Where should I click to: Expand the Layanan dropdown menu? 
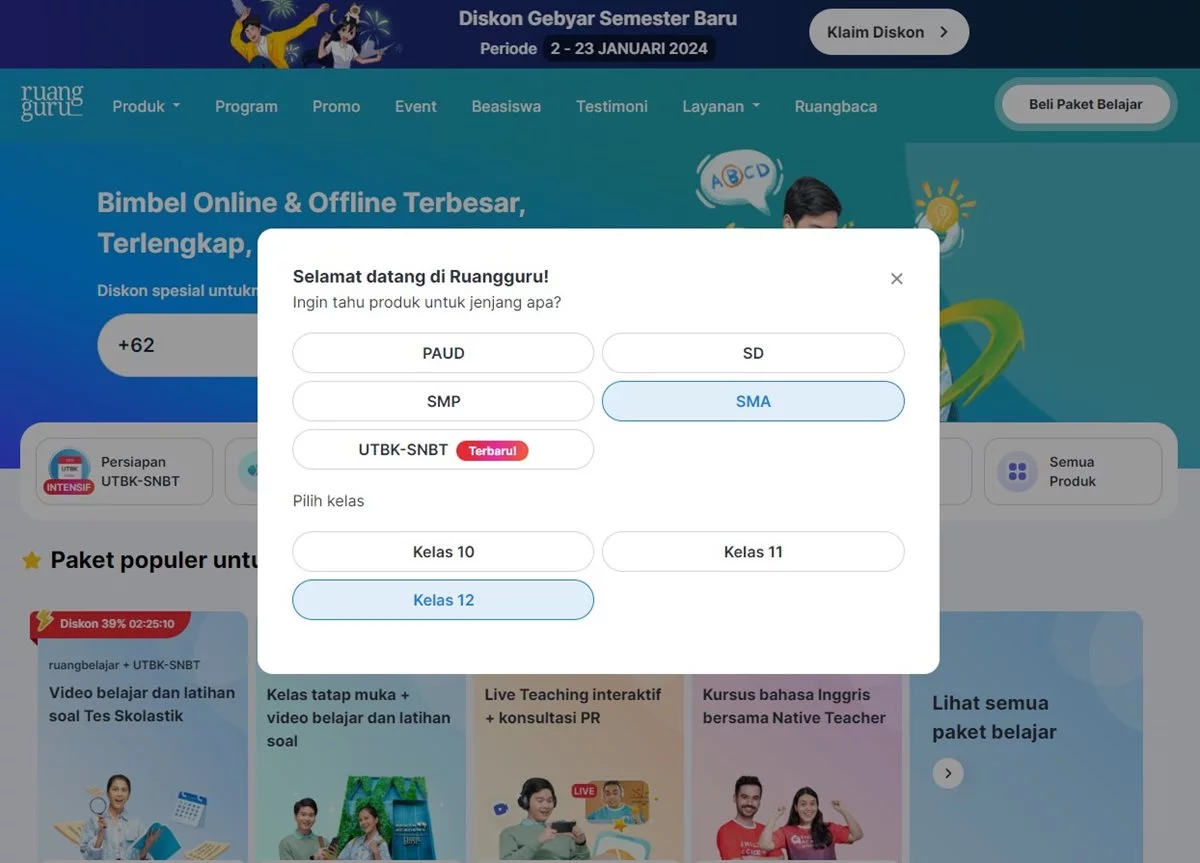tap(721, 106)
